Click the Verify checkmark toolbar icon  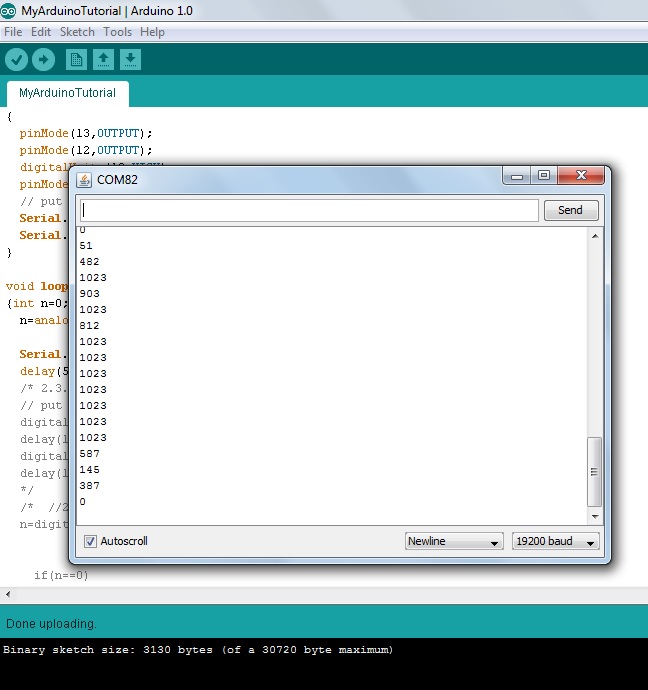17,59
